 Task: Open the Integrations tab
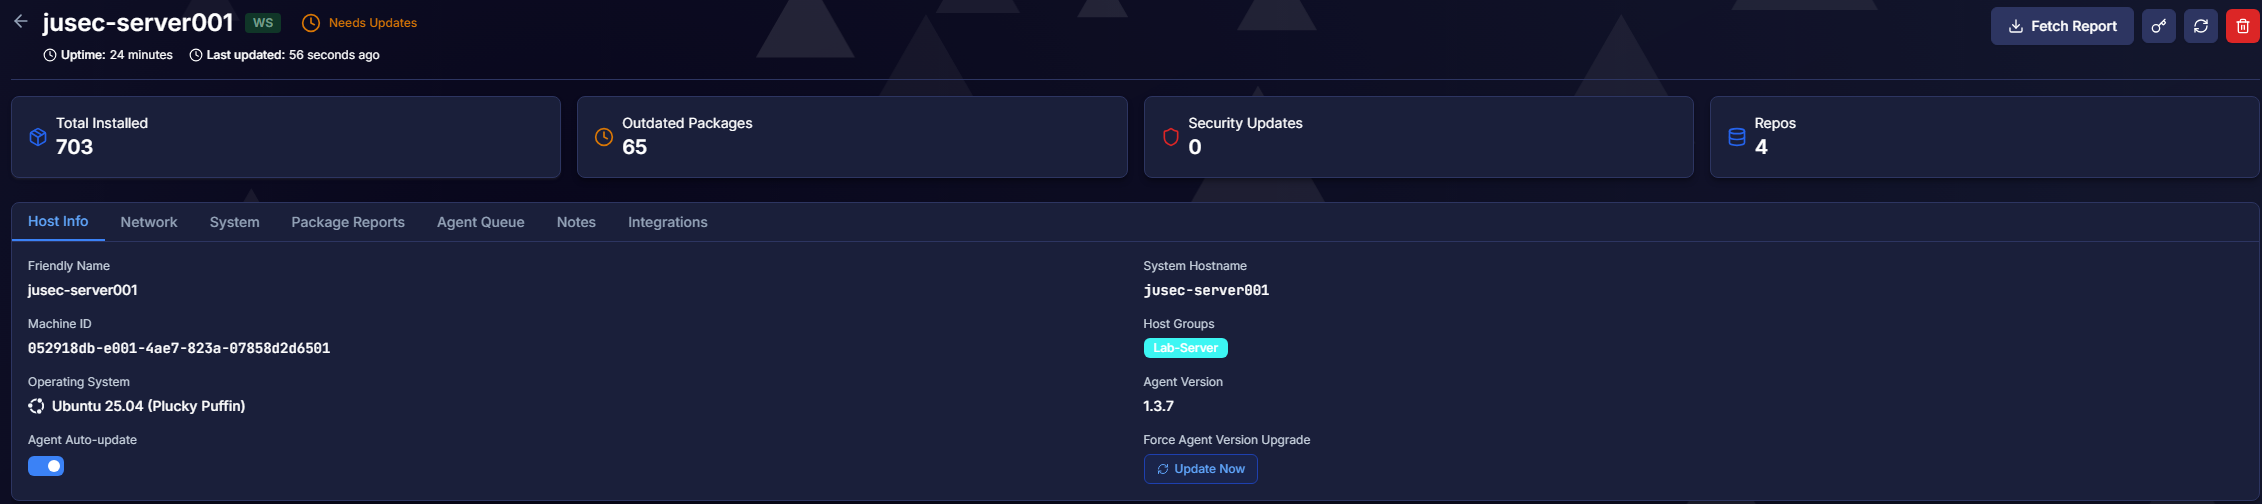[667, 222]
